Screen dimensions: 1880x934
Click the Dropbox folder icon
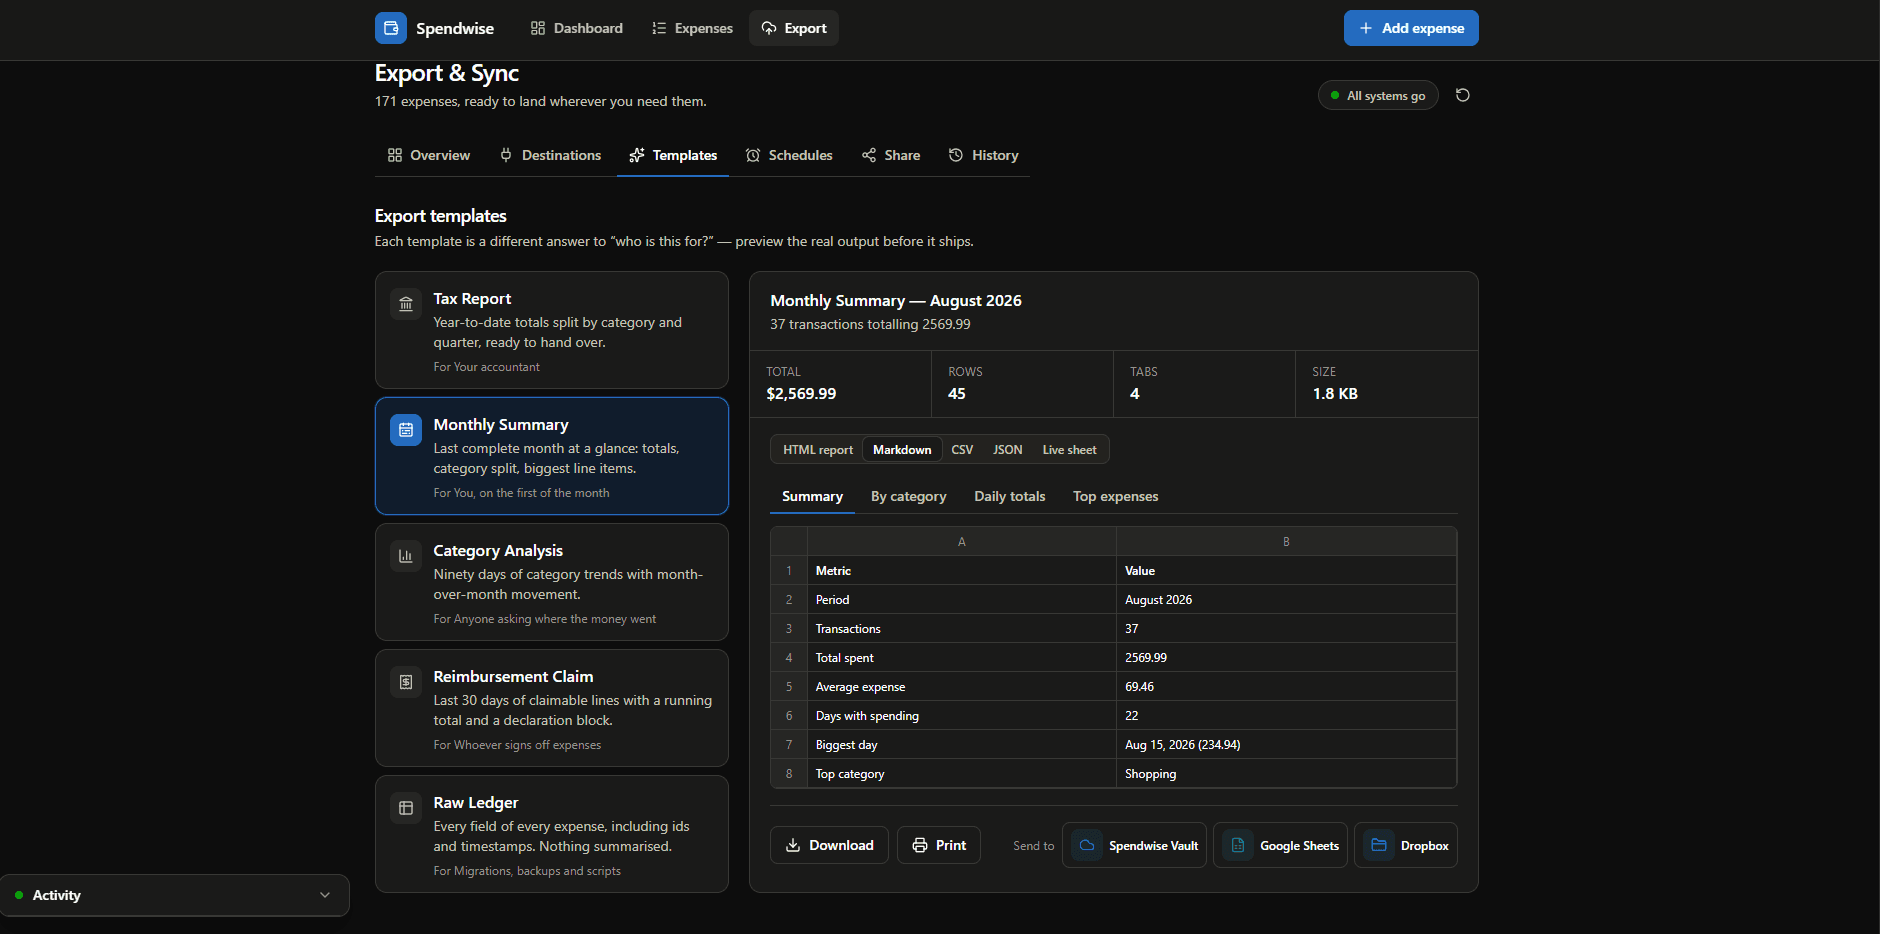click(x=1379, y=845)
